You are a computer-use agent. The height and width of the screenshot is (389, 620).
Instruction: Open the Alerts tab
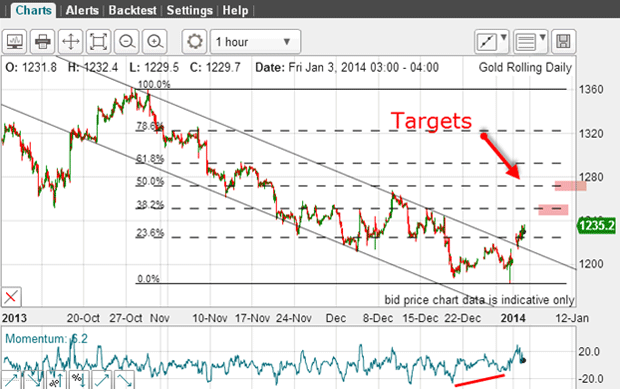click(x=82, y=10)
